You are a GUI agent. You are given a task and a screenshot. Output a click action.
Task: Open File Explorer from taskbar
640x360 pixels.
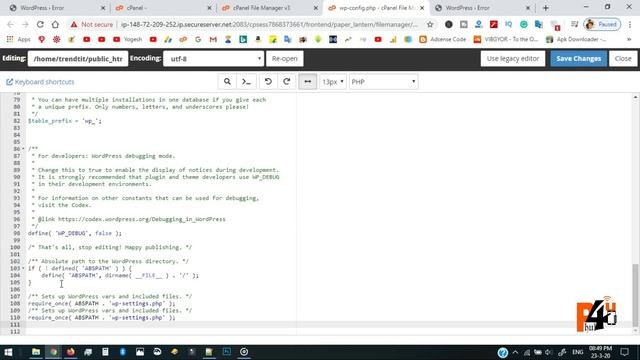pos(36,352)
